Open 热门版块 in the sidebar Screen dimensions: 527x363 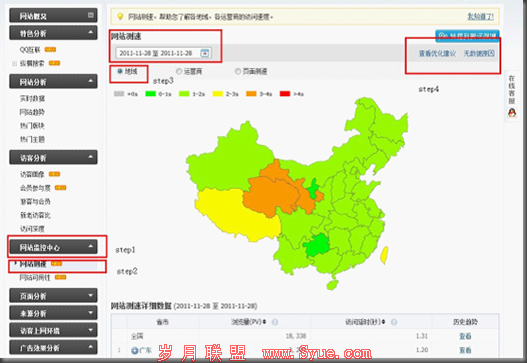pos(32,126)
